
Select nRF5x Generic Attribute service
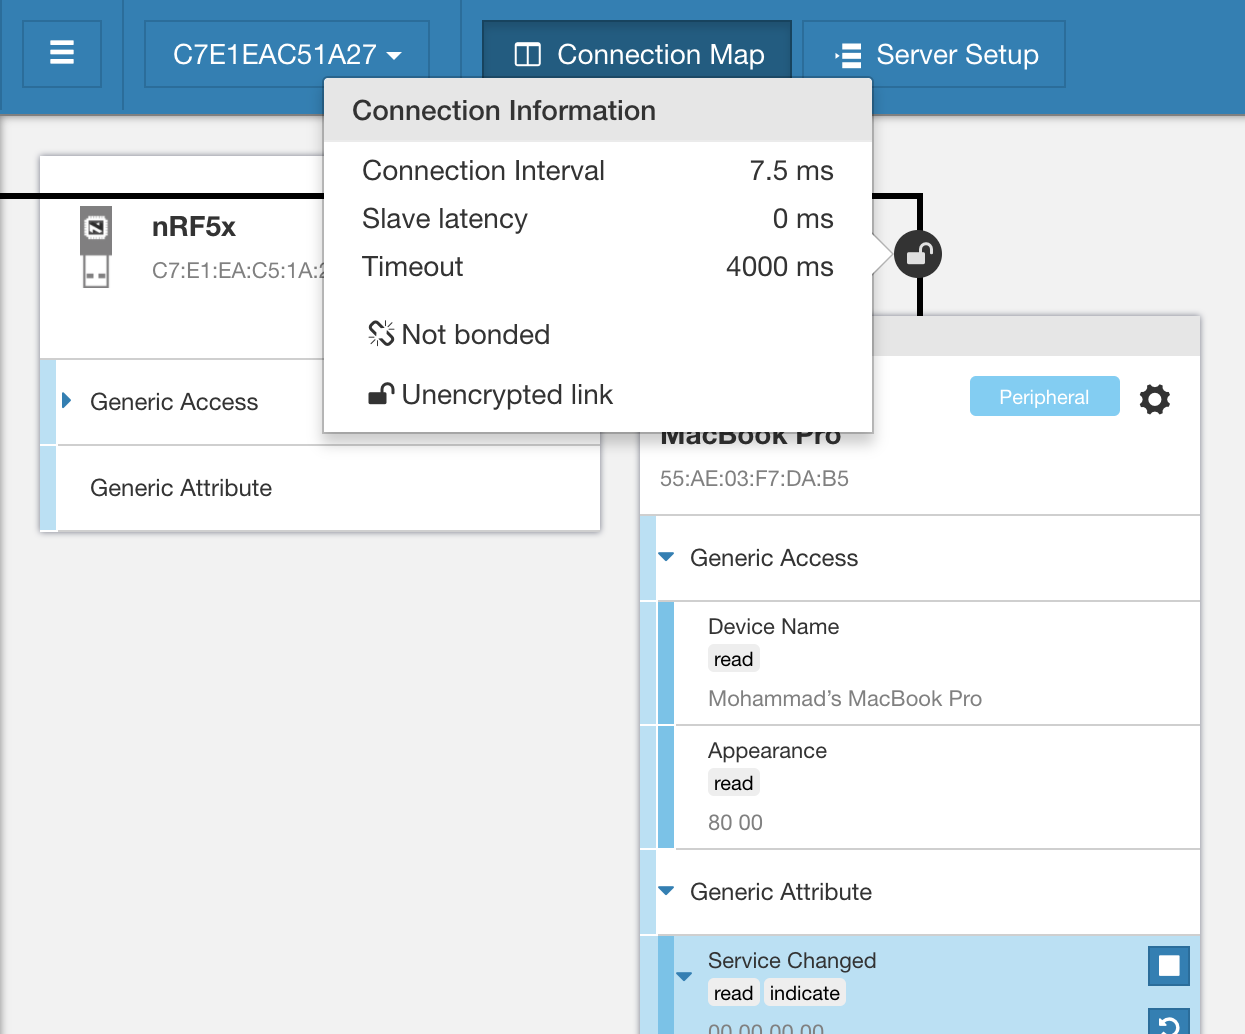[181, 488]
